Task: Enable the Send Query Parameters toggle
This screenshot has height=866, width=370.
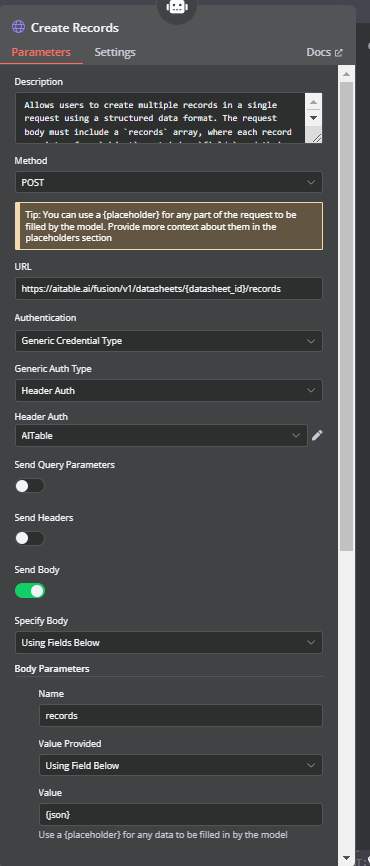Action: (30, 486)
